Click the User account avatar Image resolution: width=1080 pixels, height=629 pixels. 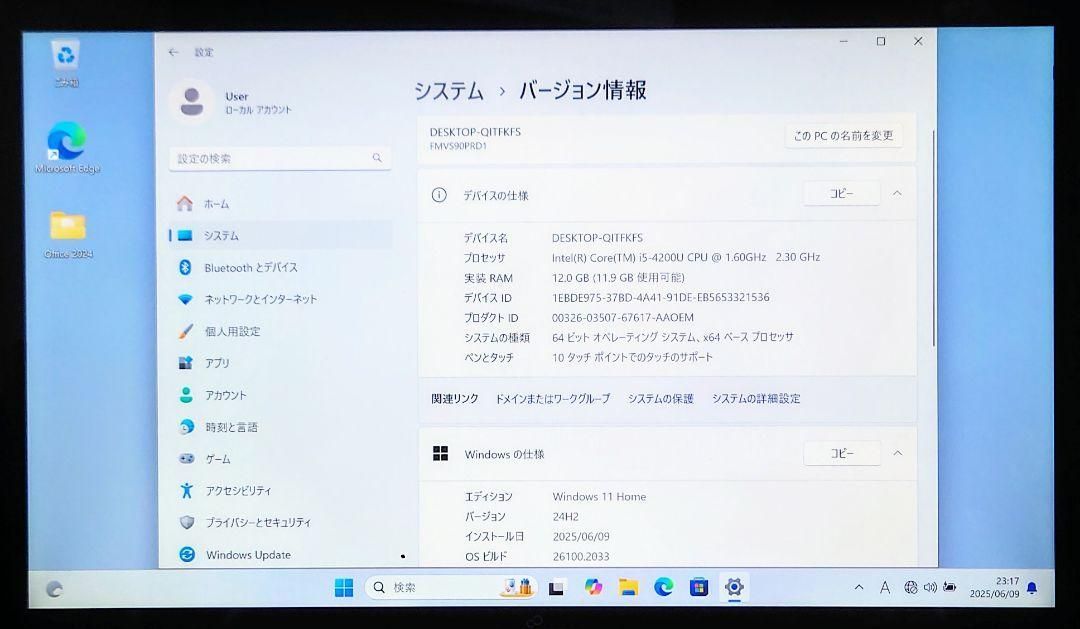[x=191, y=102]
